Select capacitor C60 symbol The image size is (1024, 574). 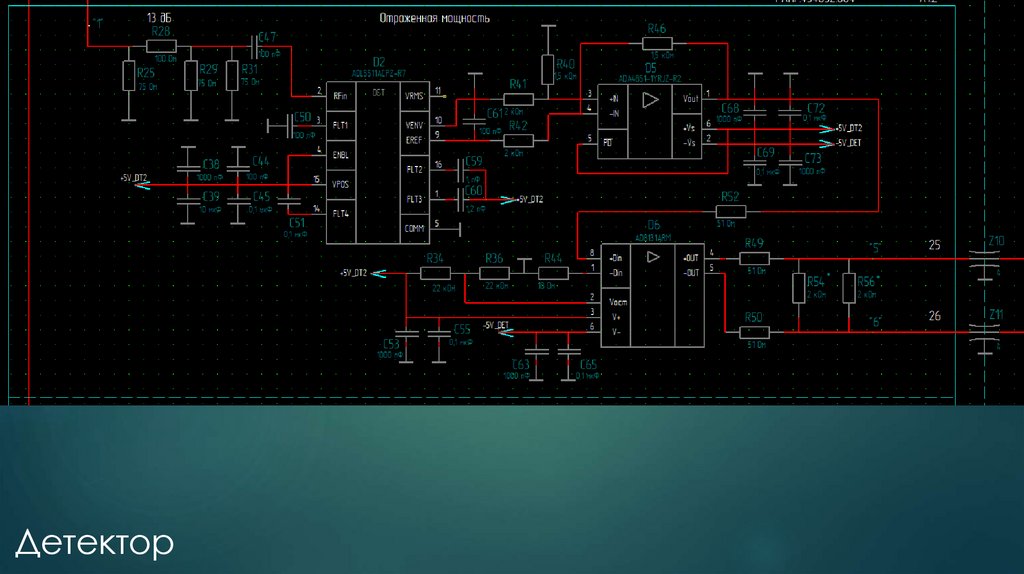(460, 199)
